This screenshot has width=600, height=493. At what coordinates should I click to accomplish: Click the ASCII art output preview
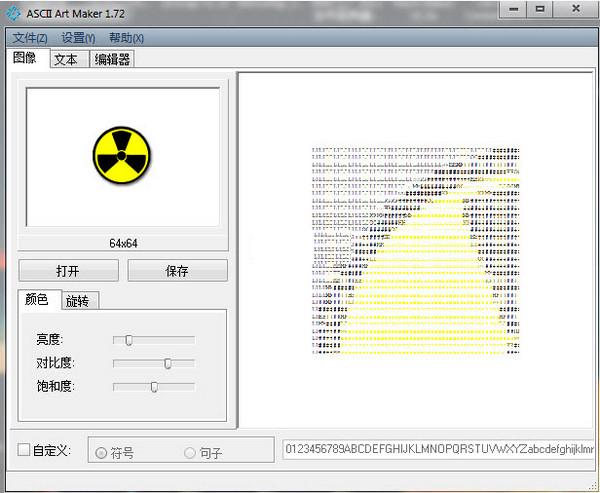(x=416, y=250)
